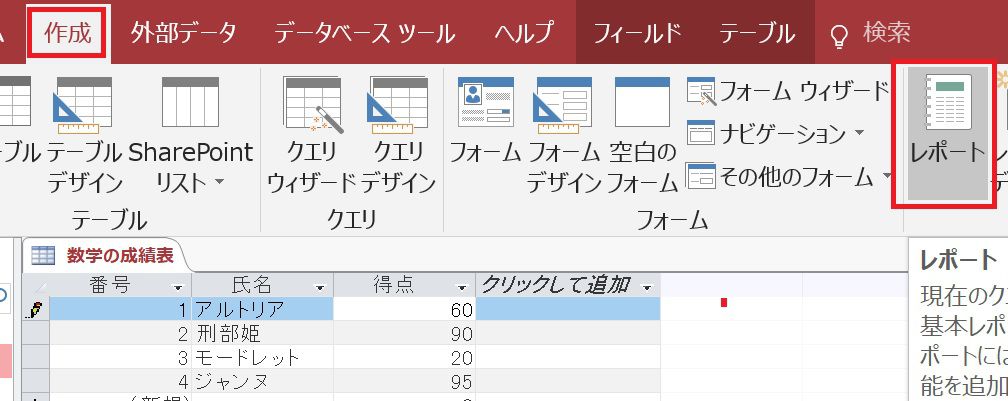This screenshot has height=401, width=1008.
Task: Switch to the 作成 ribbon tab
Action: point(67,33)
